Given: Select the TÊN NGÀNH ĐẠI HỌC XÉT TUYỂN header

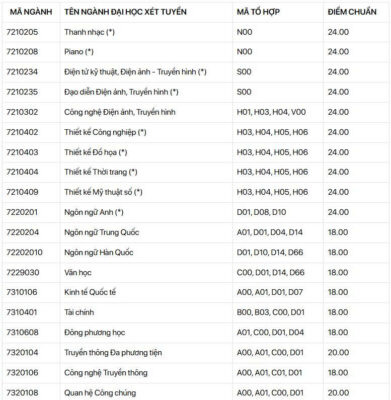Looking at the screenshot, I should tap(125, 12).
